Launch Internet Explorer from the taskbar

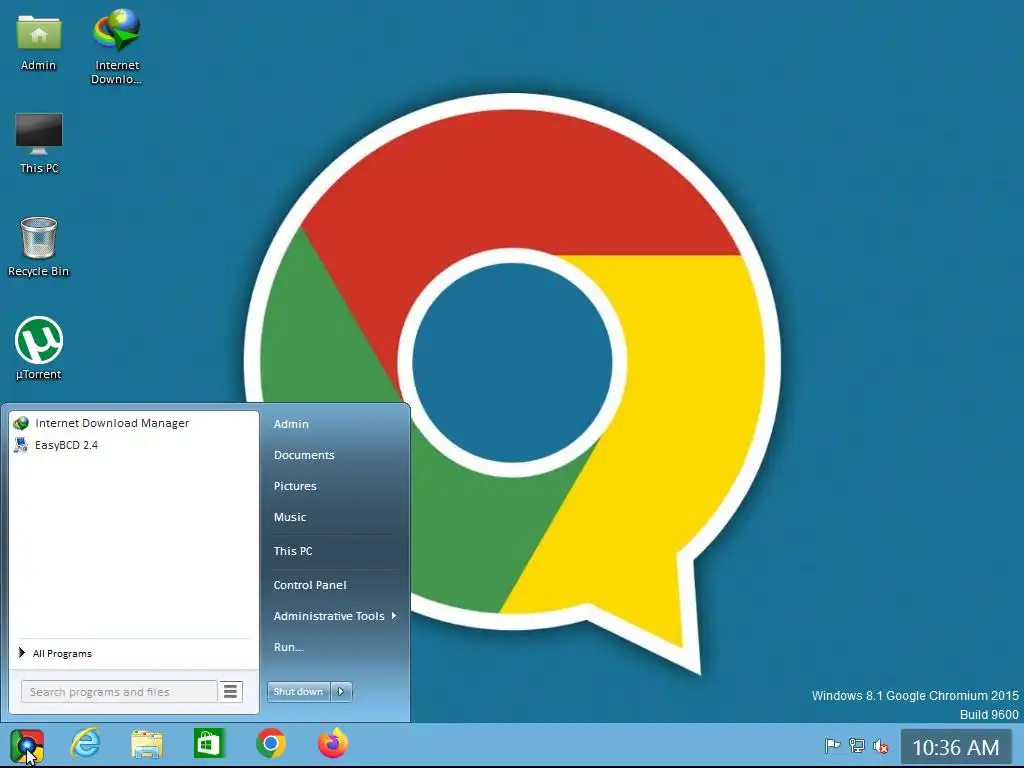coord(86,744)
